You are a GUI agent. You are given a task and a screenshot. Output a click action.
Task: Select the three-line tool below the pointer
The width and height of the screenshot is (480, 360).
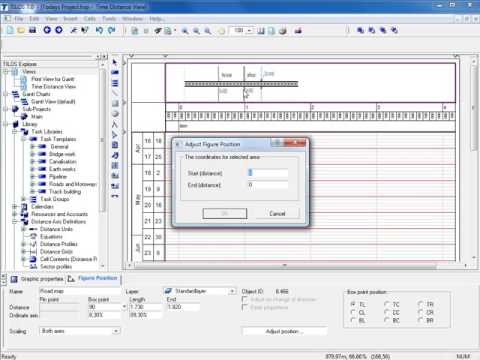coord(115,83)
